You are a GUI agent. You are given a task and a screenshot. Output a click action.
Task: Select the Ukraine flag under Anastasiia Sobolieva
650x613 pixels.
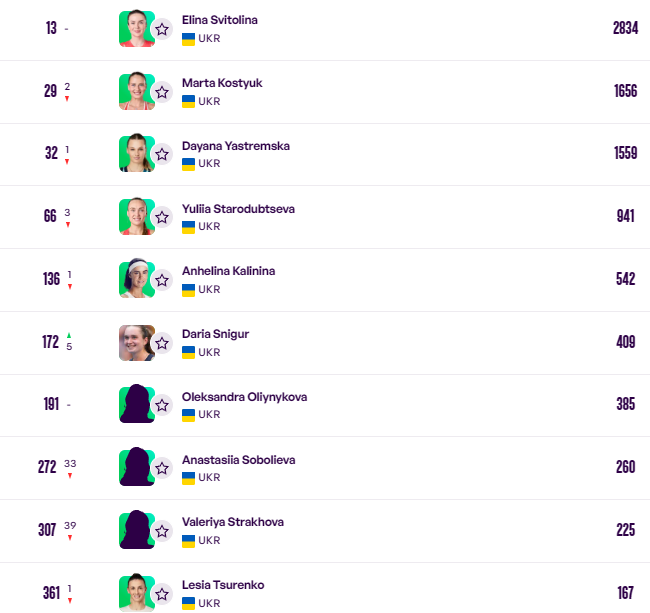coord(188,478)
